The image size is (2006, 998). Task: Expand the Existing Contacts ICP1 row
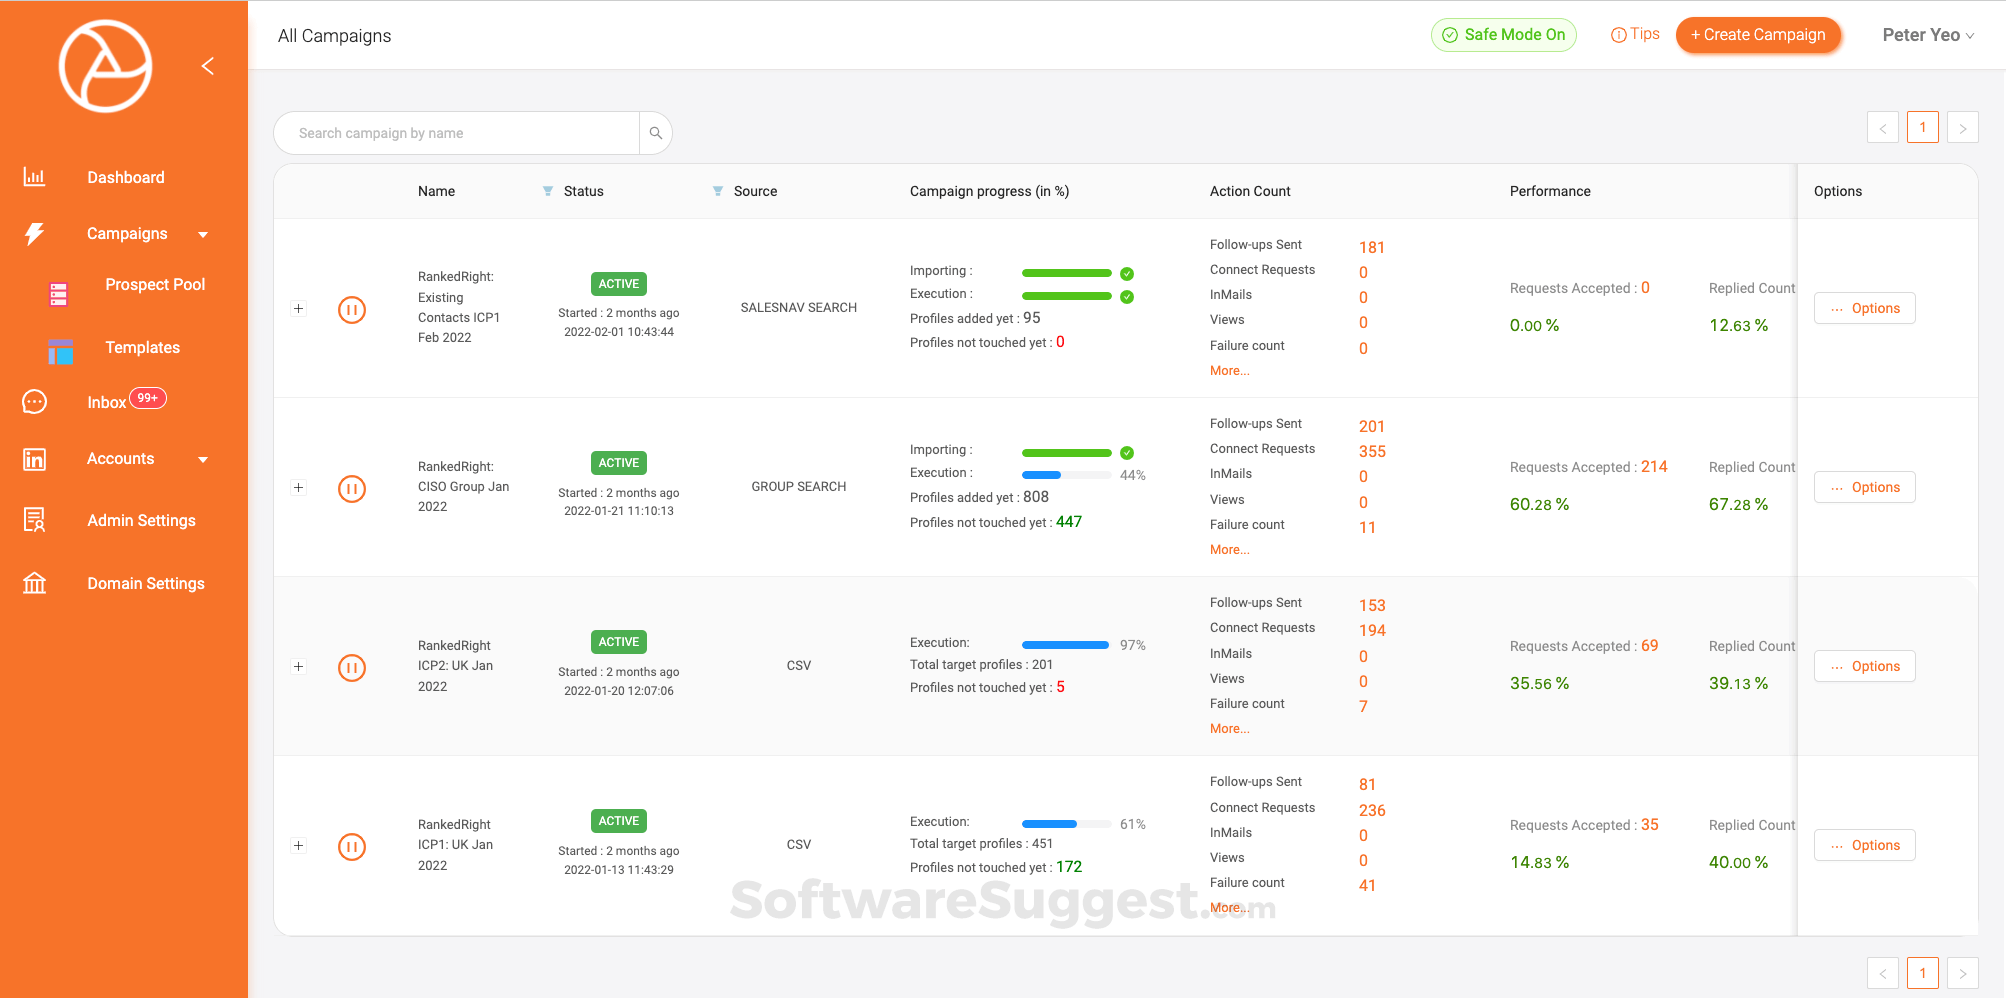(x=298, y=309)
